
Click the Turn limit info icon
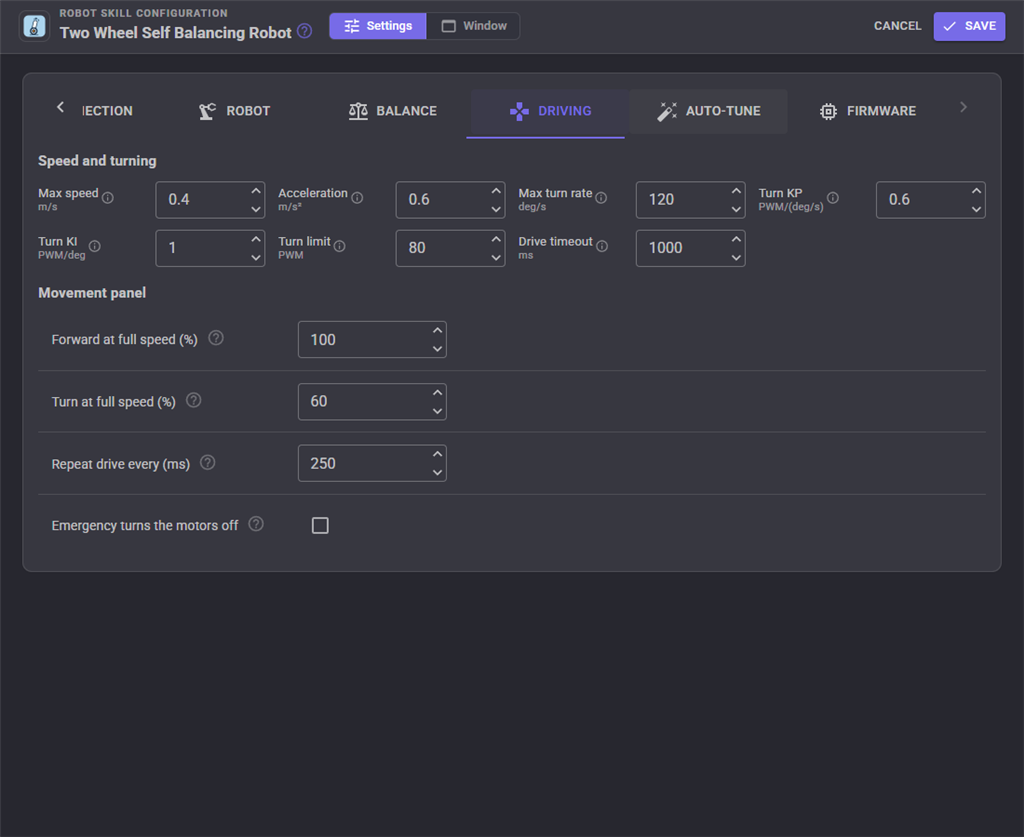(340, 246)
